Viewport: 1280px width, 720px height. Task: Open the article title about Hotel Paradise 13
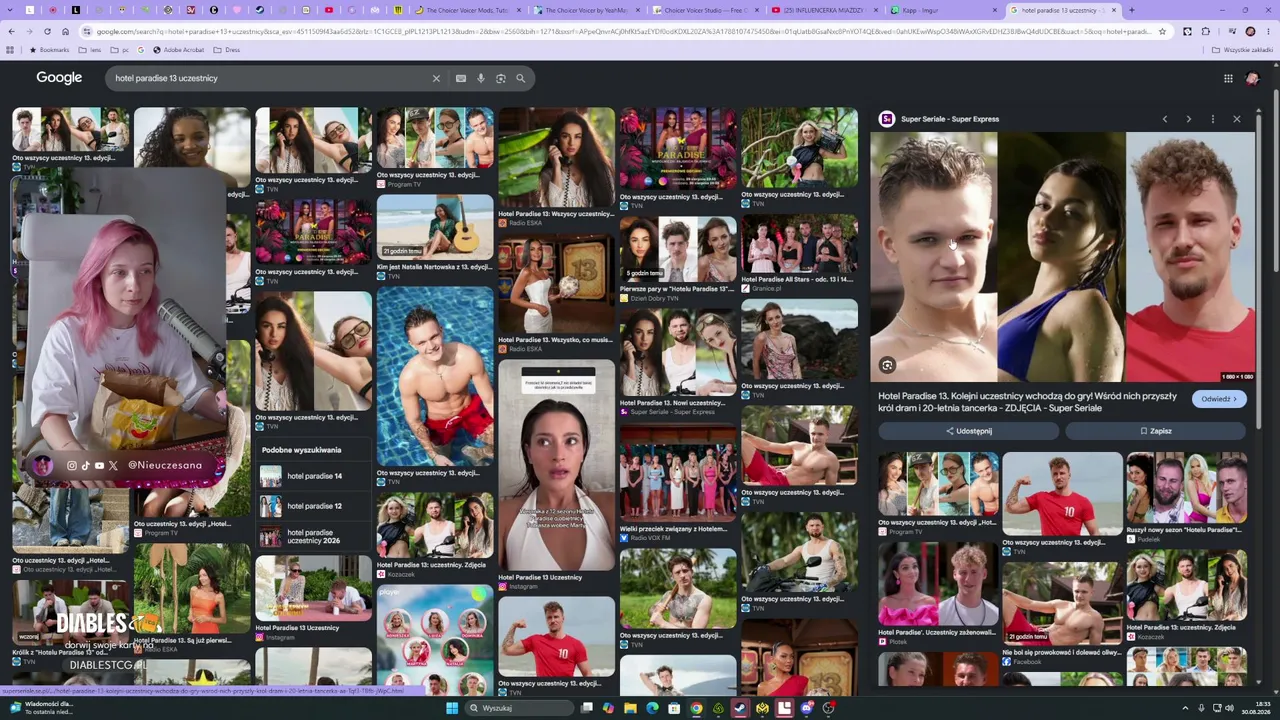pyautogui.click(x=1027, y=402)
